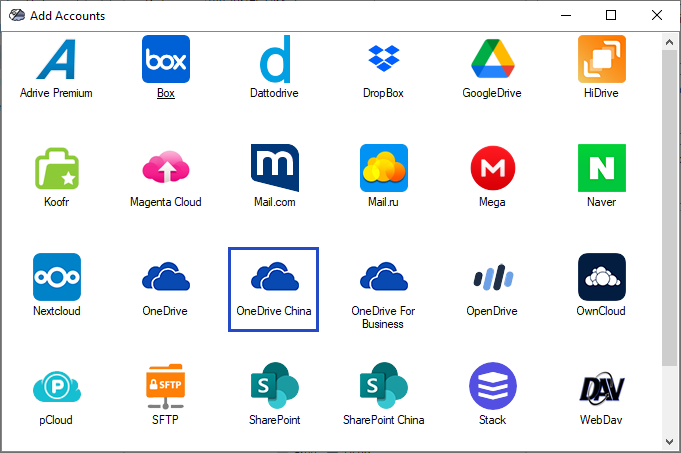Image resolution: width=681 pixels, height=453 pixels.
Task: Click the scroll up arrow
Action: (x=669, y=42)
